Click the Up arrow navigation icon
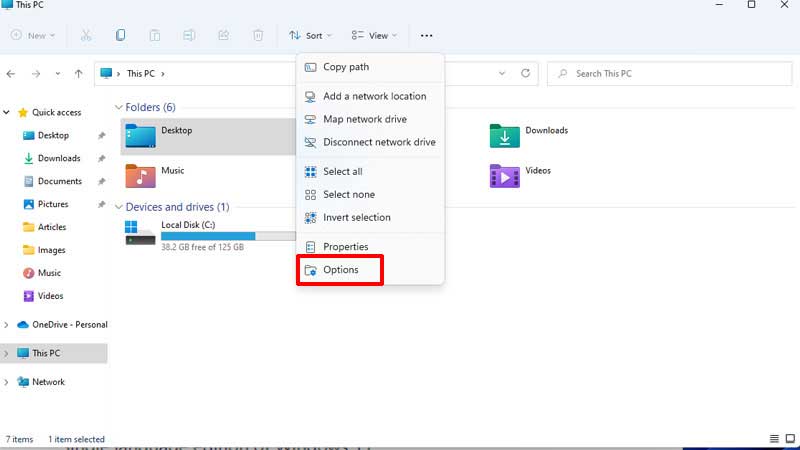The height and width of the screenshot is (450, 800). (78, 74)
